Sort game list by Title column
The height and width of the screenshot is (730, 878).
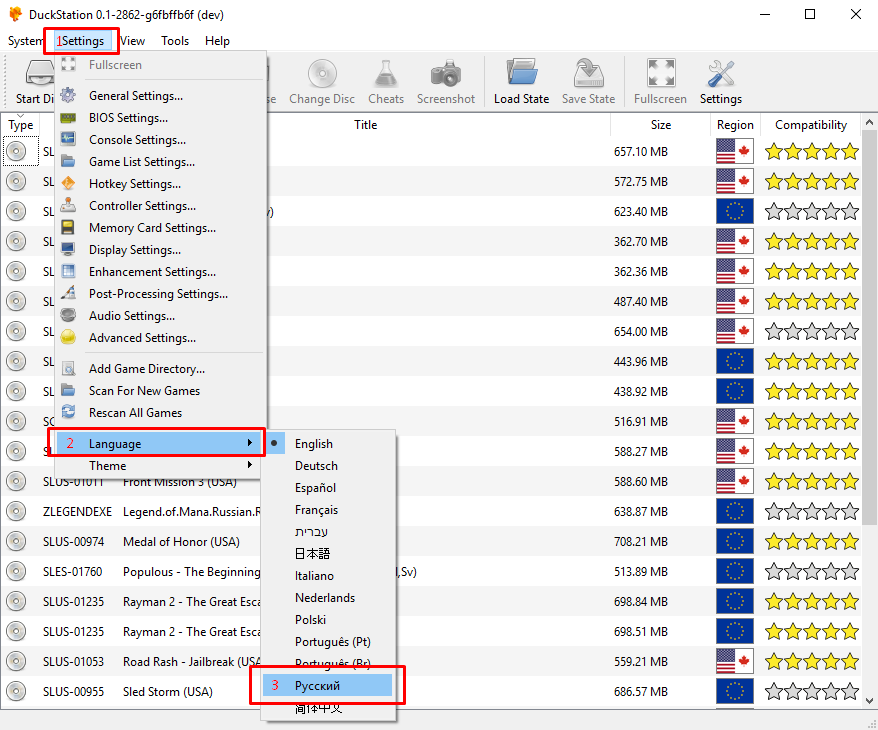(x=365, y=125)
